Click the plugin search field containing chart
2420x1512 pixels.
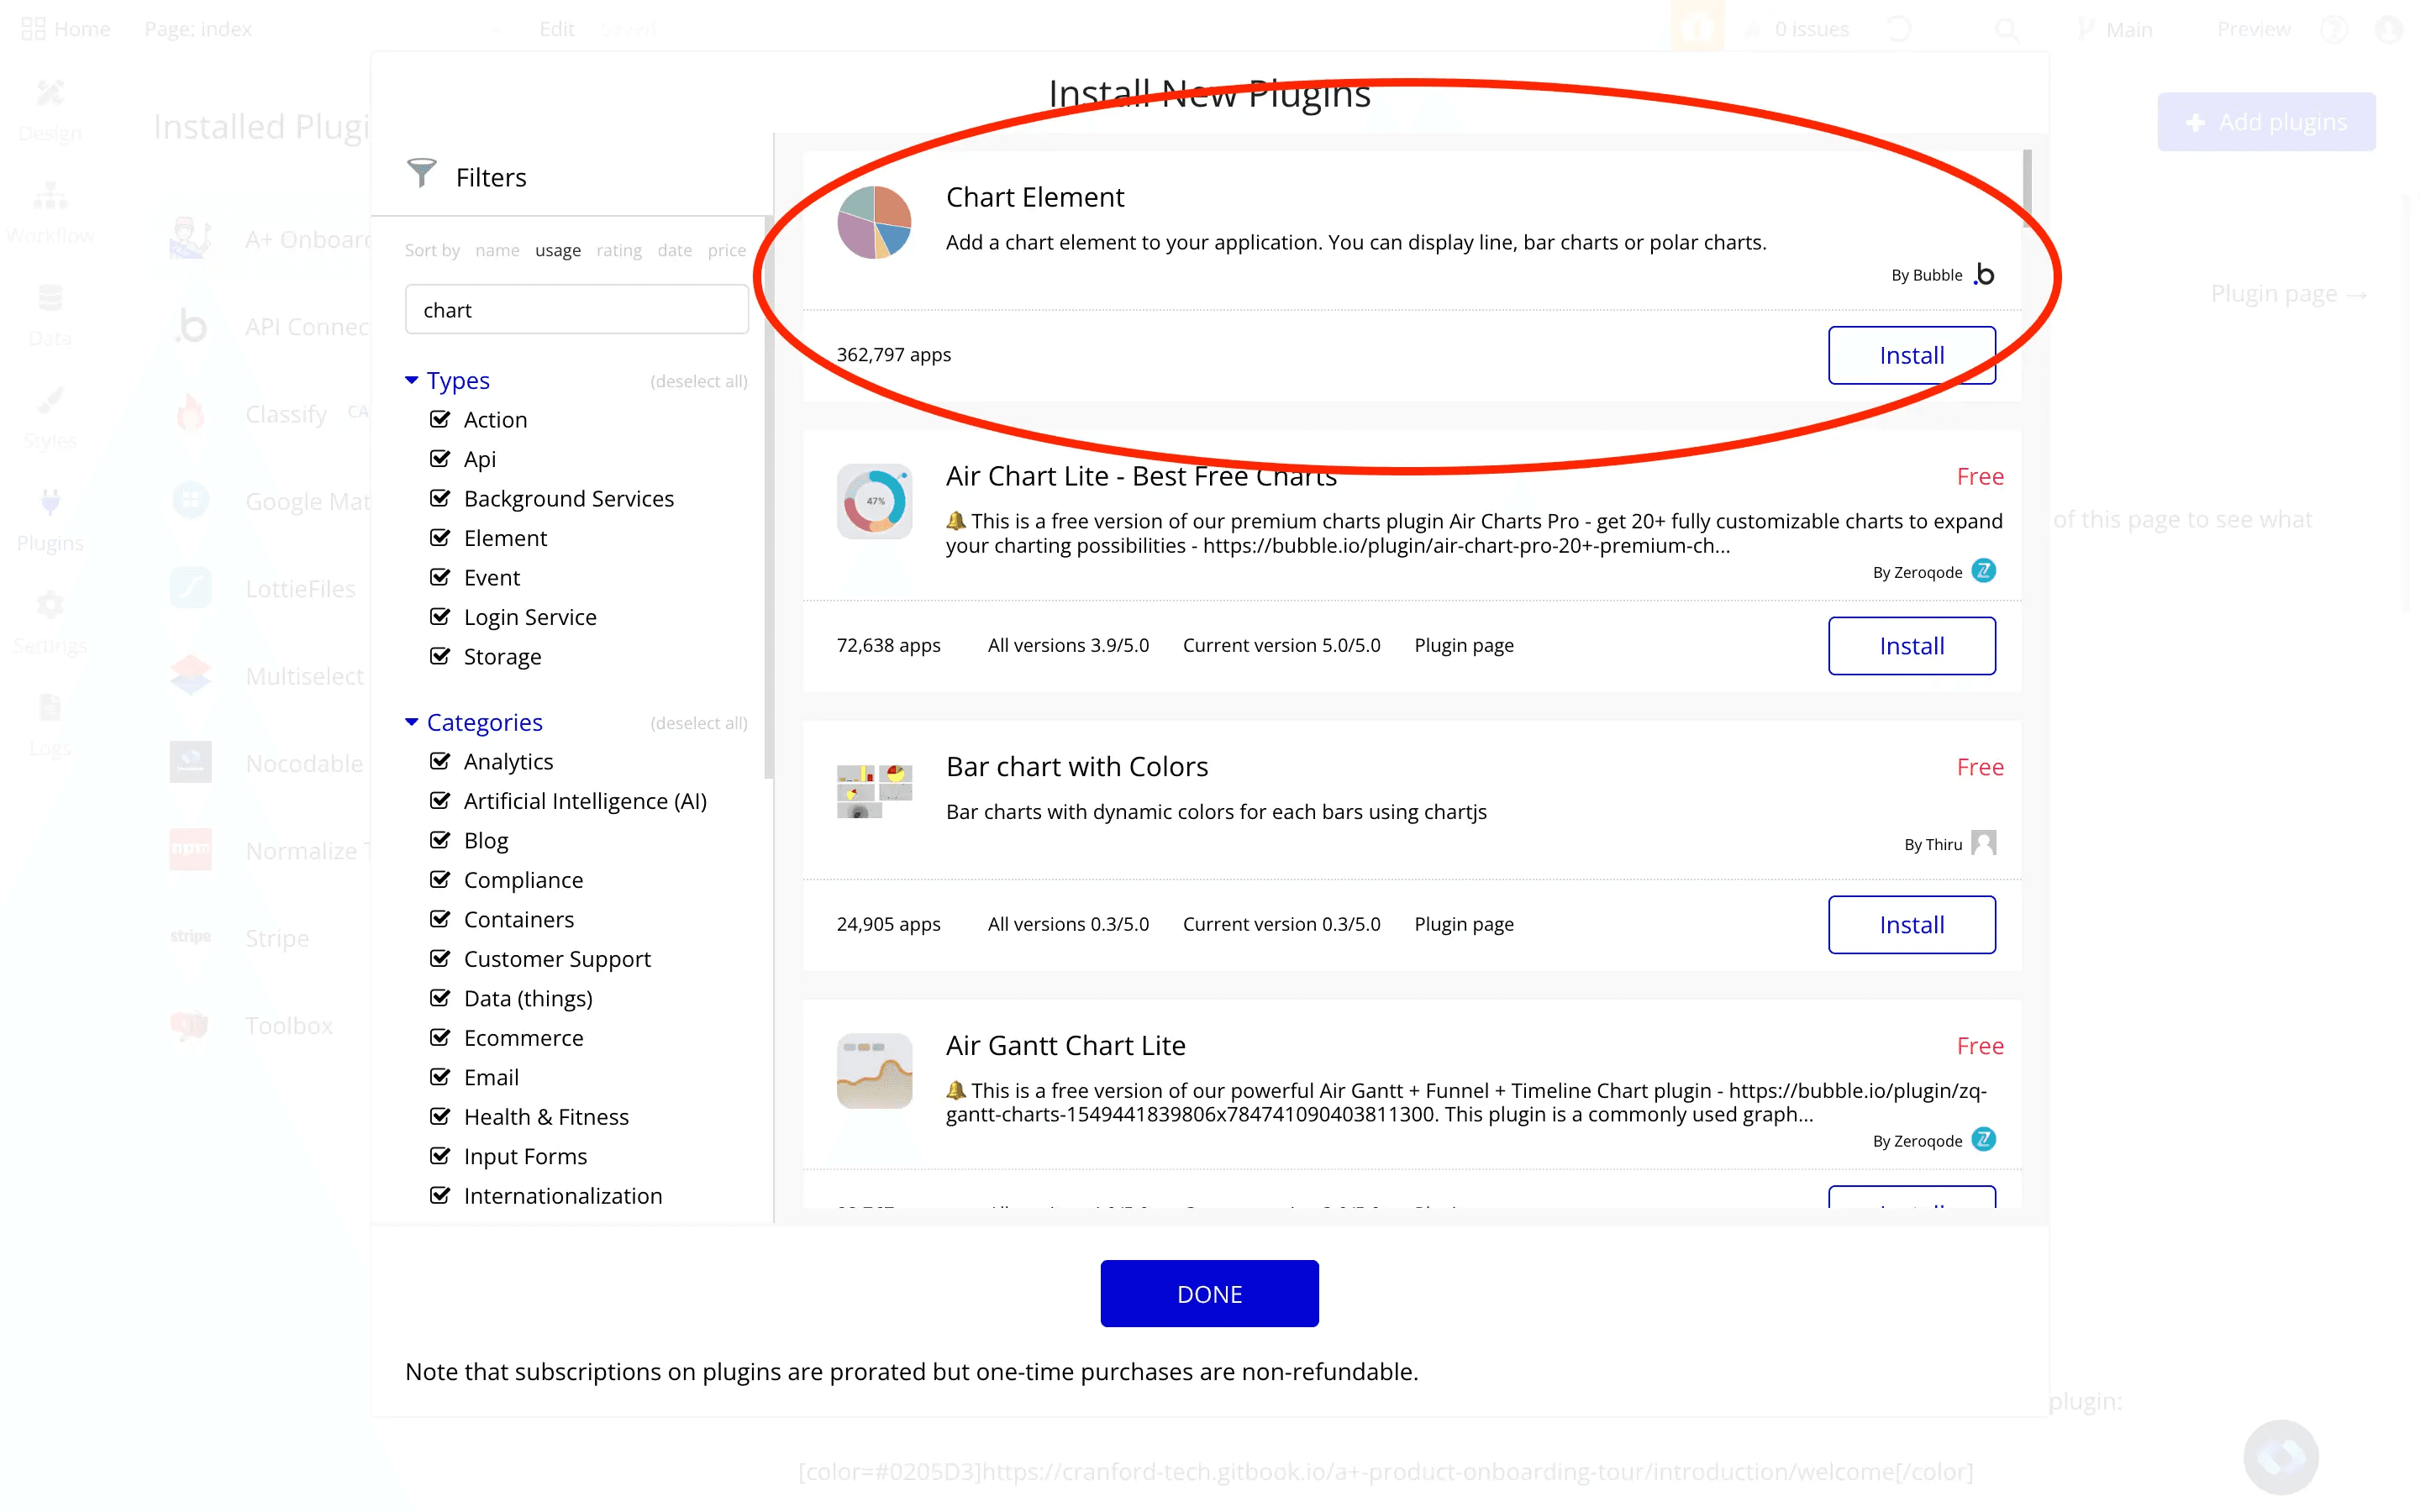click(x=576, y=310)
